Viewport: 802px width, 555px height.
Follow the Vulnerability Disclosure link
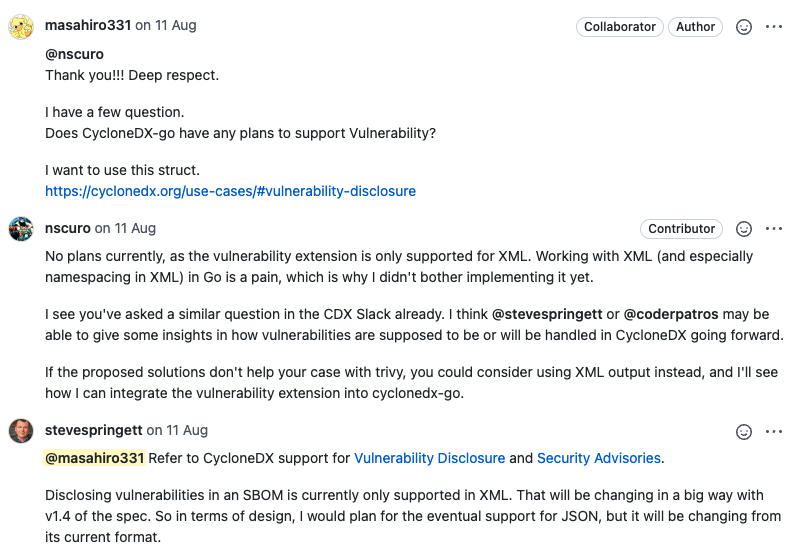click(x=429, y=458)
